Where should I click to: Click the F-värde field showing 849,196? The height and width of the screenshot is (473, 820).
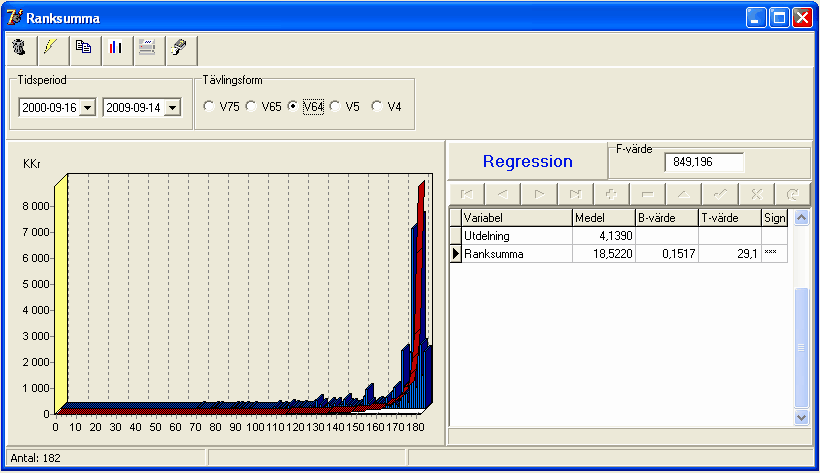coord(704,162)
